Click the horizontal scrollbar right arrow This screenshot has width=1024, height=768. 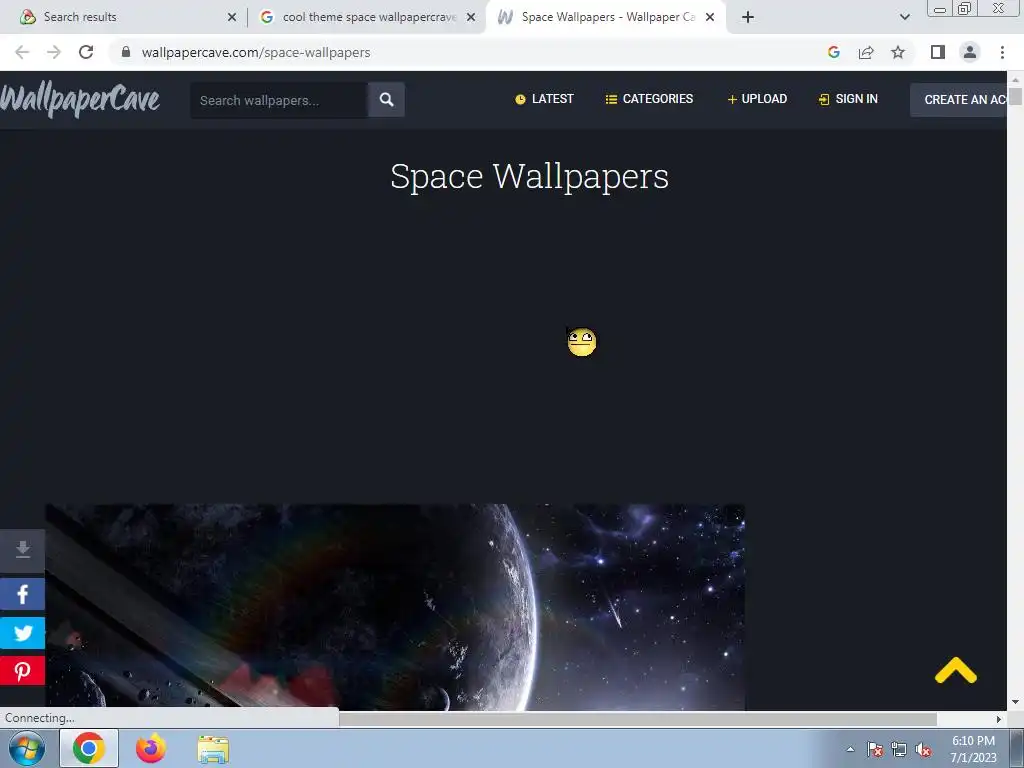pos(999,719)
